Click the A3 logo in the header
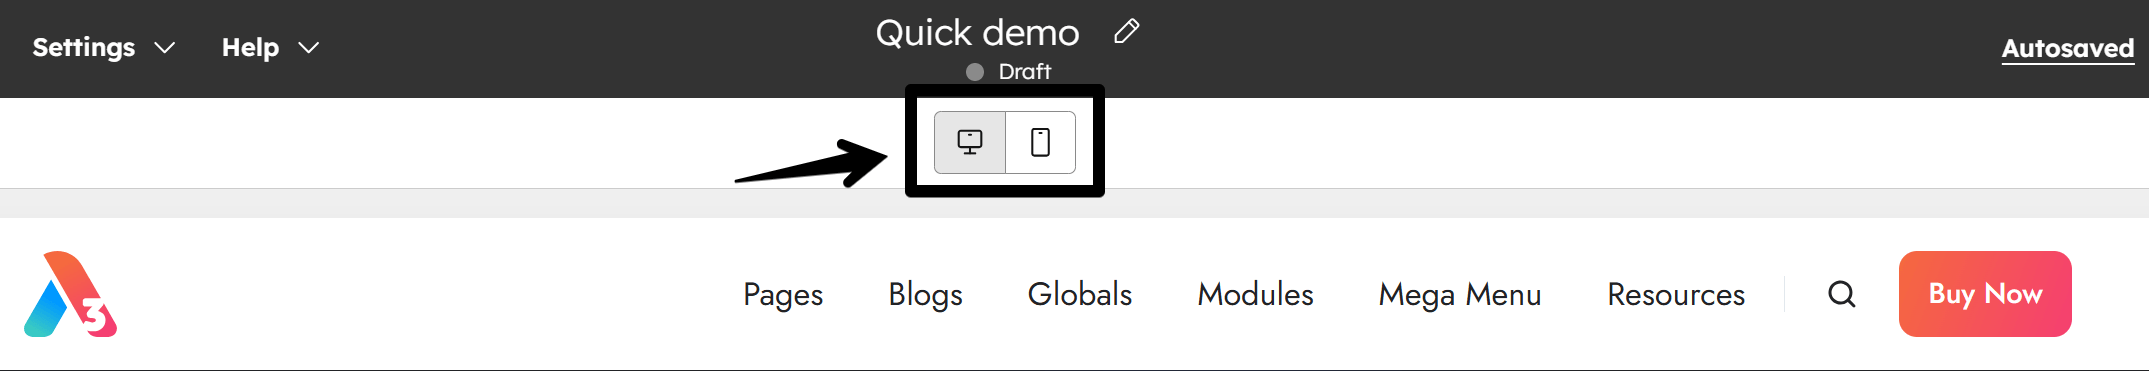The width and height of the screenshot is (2149, 371). pyautogui.click(x=70, y=294)
